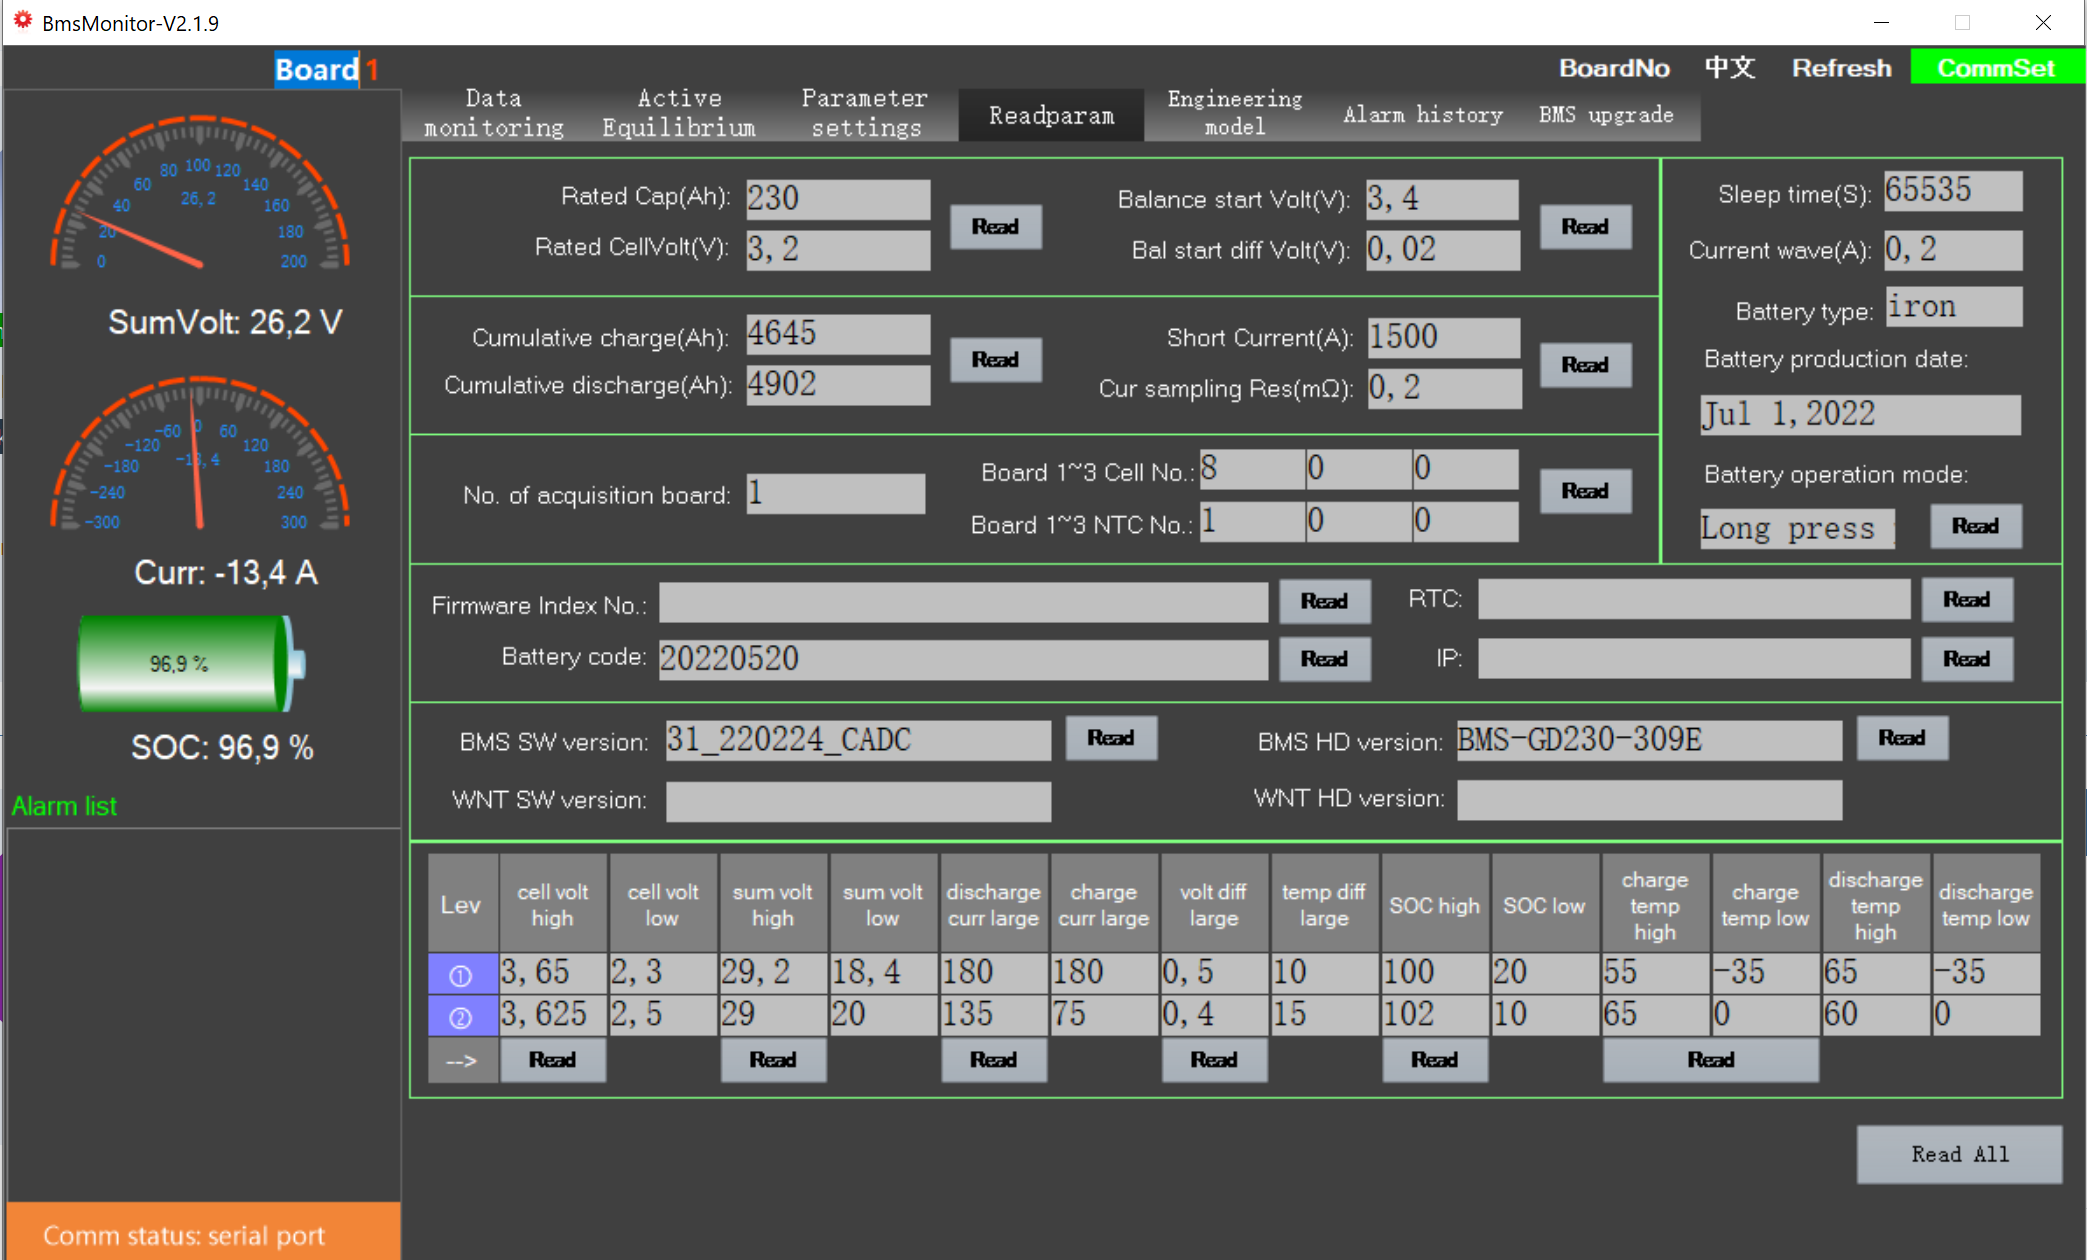Switch language with the 中文 button
The width and height of the screenshot is (2087, 1260).
point(1729,68)
